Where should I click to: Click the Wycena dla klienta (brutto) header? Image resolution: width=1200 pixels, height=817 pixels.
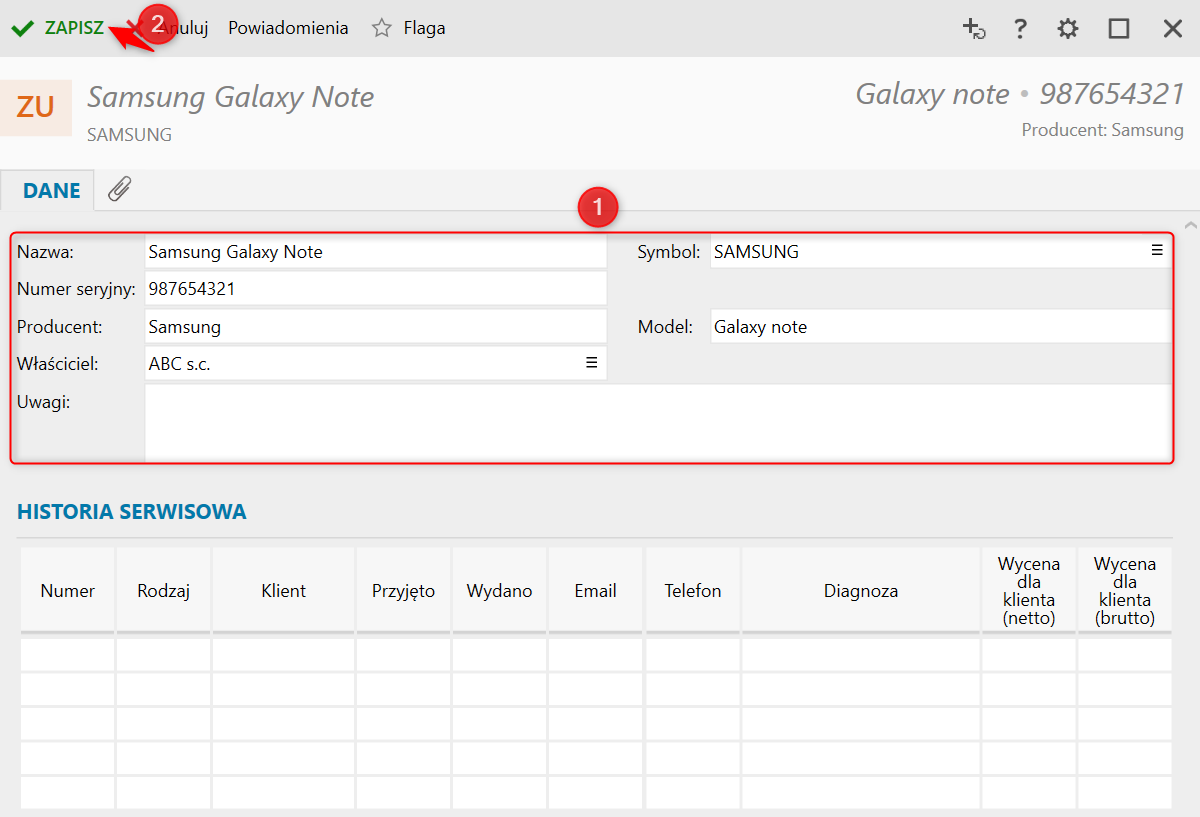click(x=1125, y=591)
